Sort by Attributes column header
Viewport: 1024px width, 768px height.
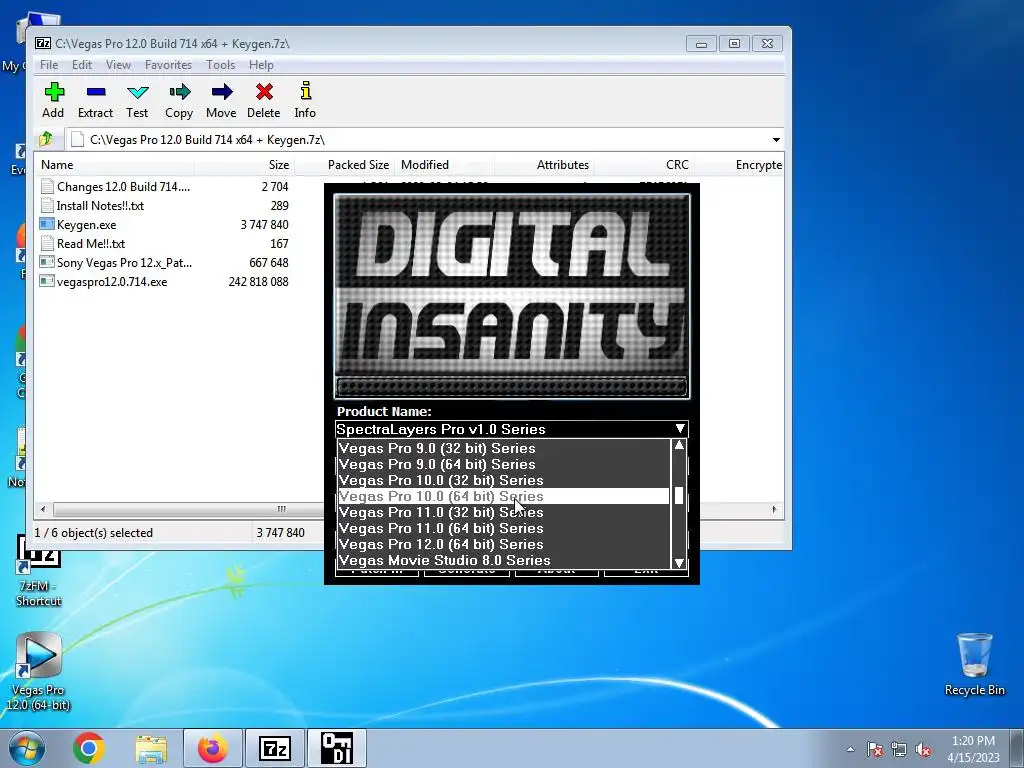(x=545, y=165)
